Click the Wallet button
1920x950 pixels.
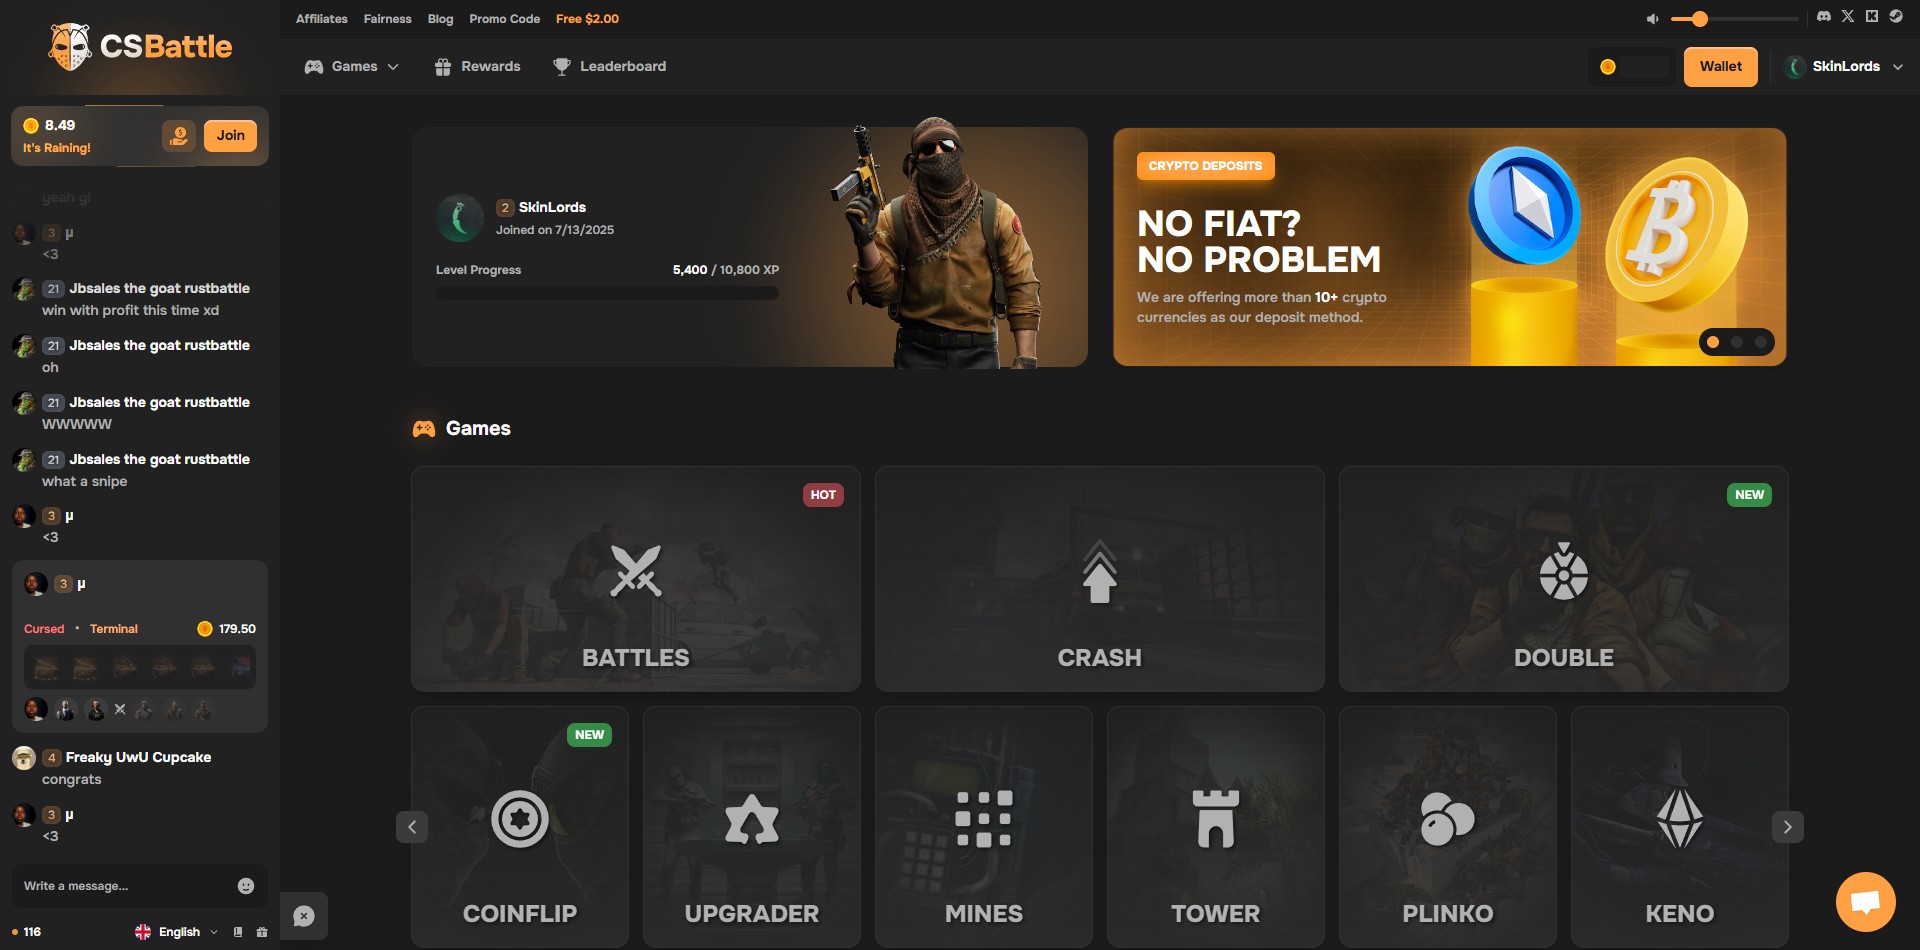coord(1720,67)
